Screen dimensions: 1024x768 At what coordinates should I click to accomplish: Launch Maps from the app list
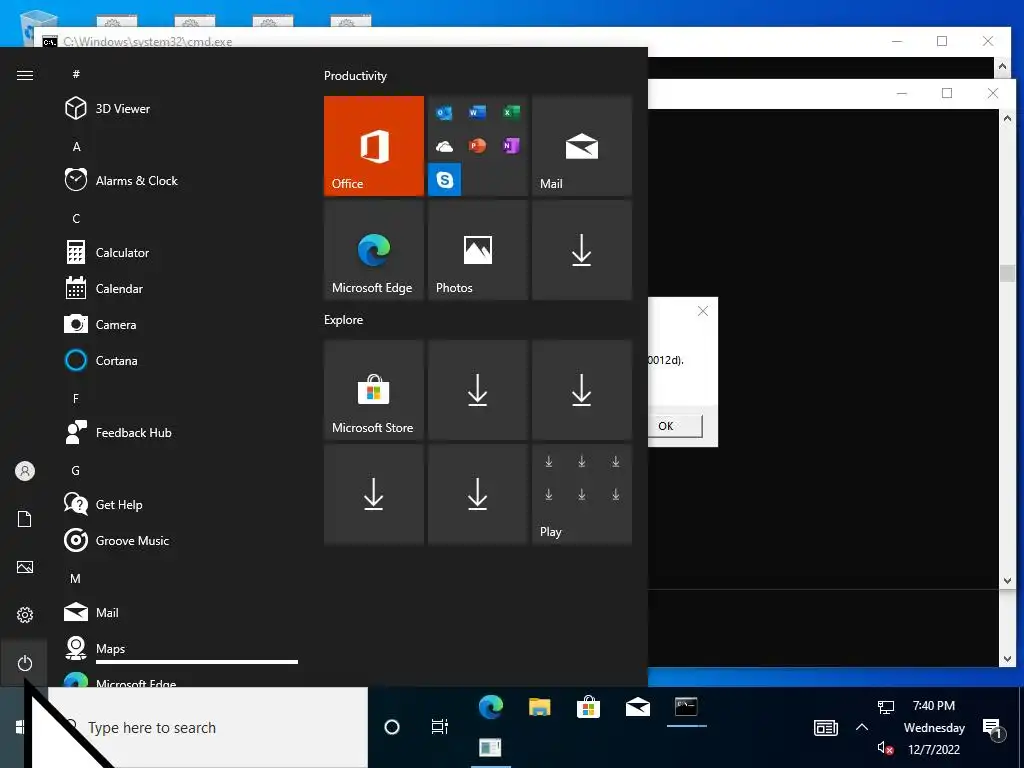click(180, 648)
